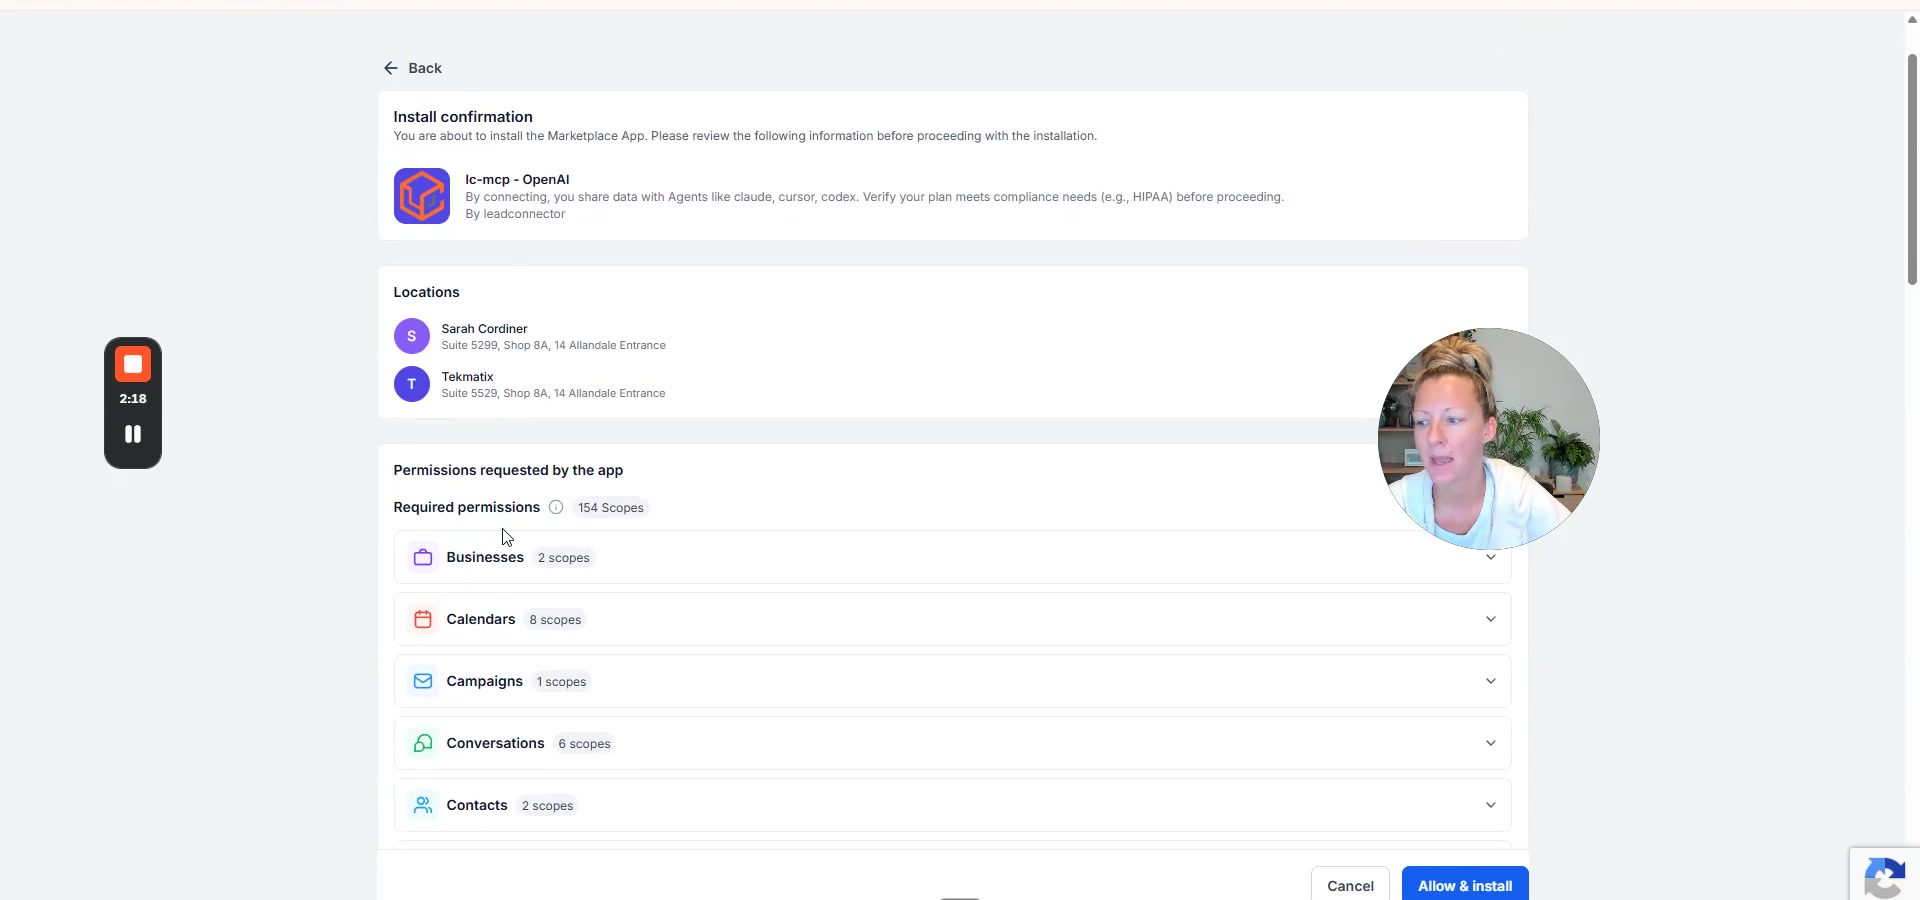Click Allow & install button
This screenshot has width=1920, height=900.
point(1465,885)
